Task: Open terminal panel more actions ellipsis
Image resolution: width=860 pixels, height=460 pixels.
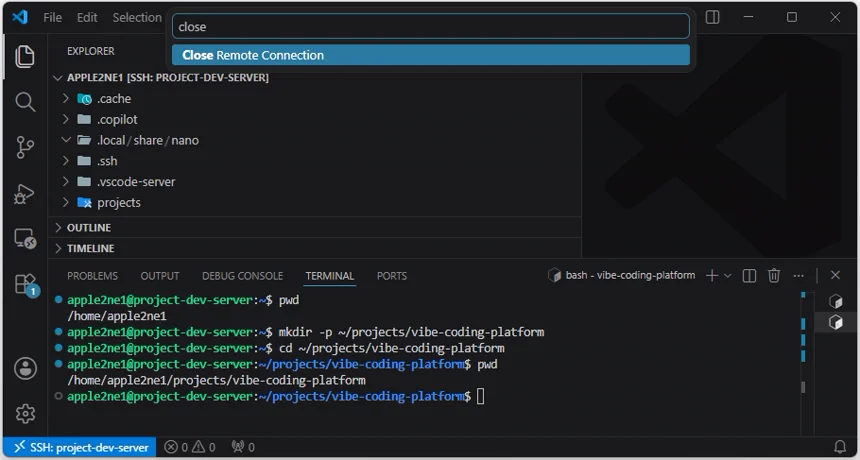Action: pos(798,275)
